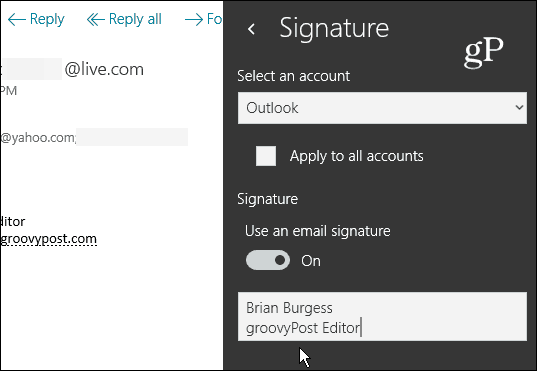Click the Reply all button

[124, 19]
